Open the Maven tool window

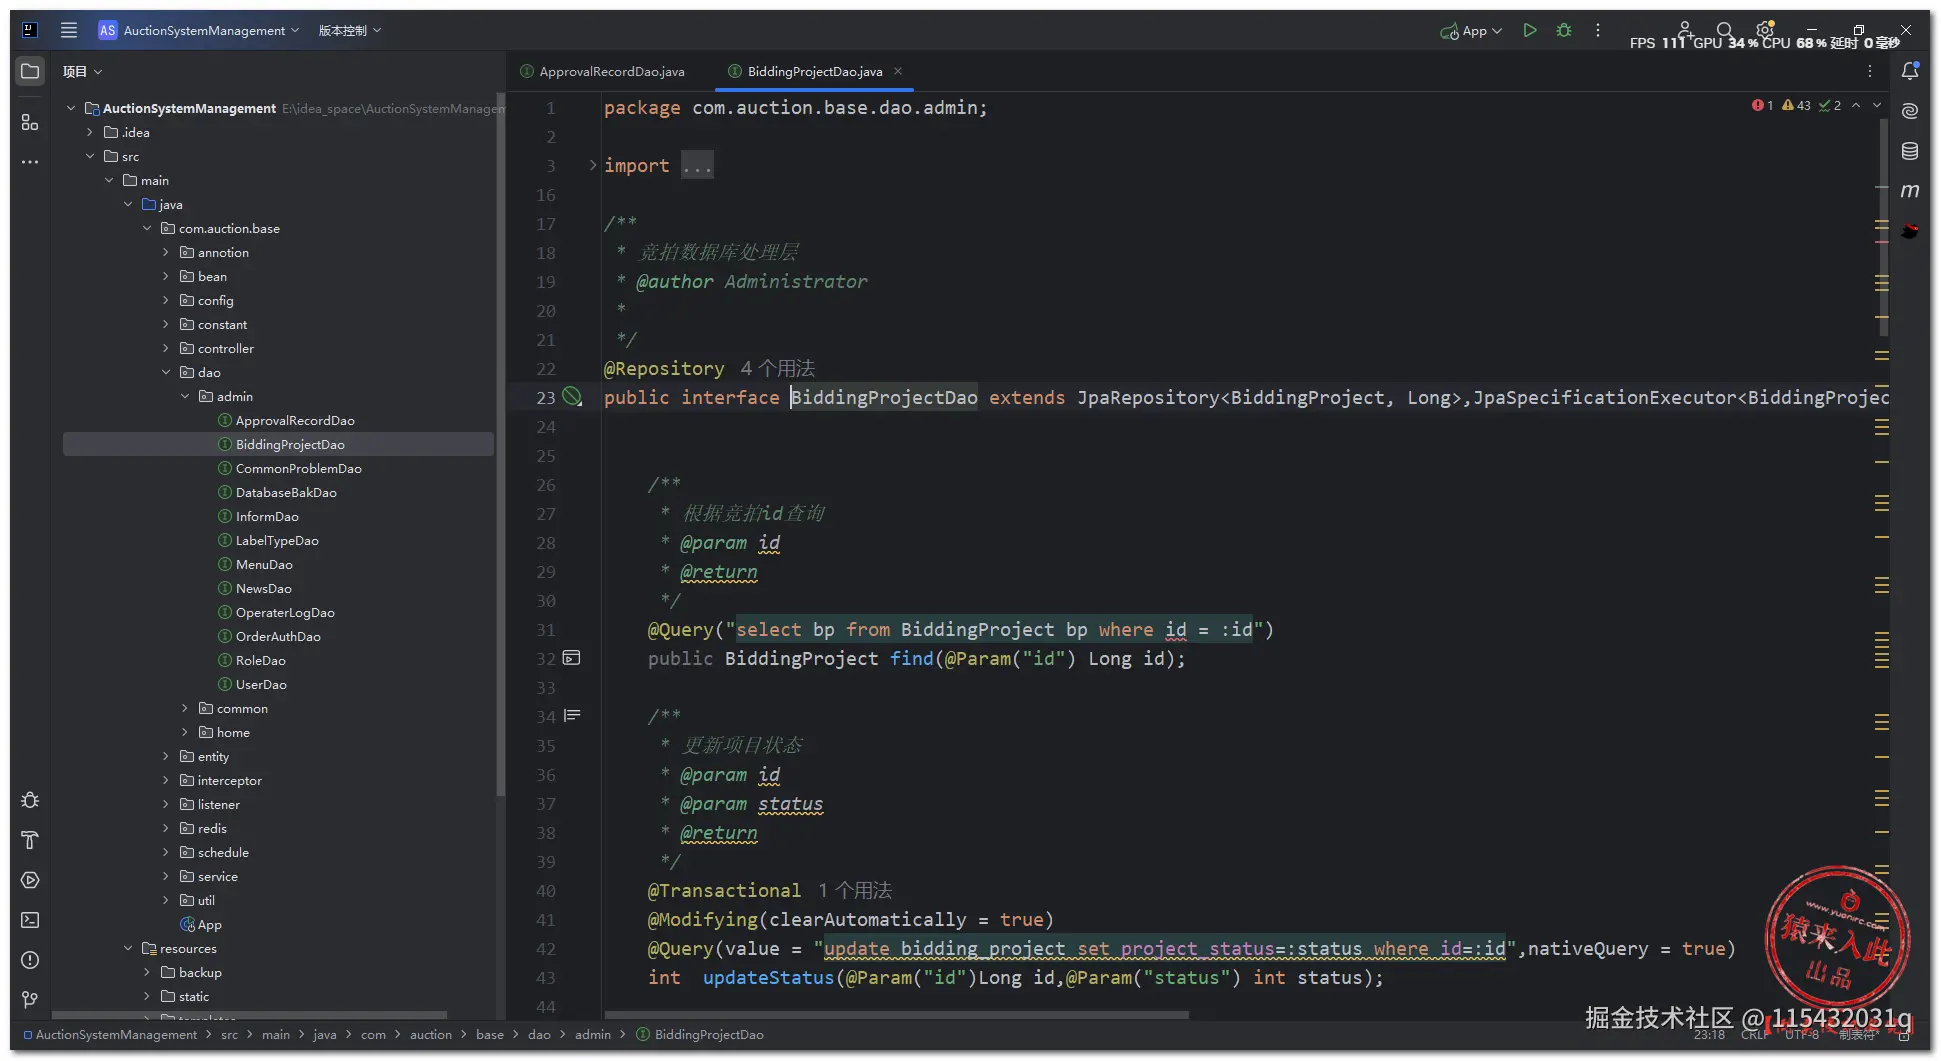1910,191
